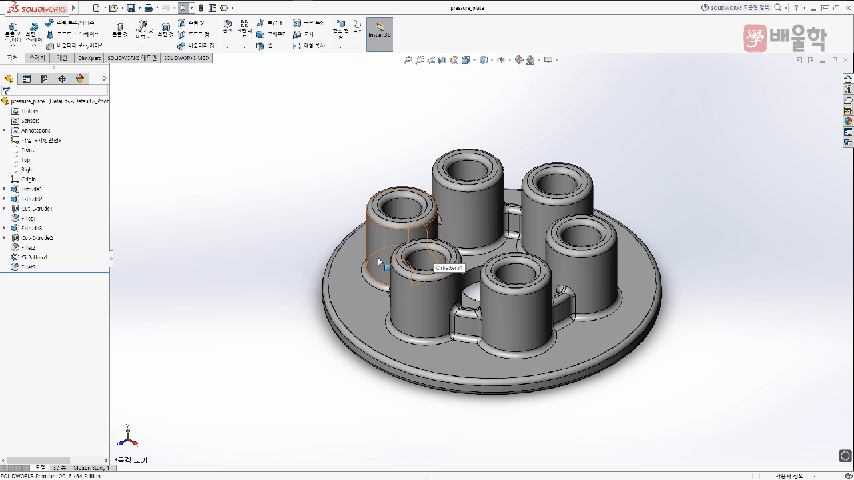Click Zoom to Area in the view toolbar
854x480 pixels.
click(419, 60)
